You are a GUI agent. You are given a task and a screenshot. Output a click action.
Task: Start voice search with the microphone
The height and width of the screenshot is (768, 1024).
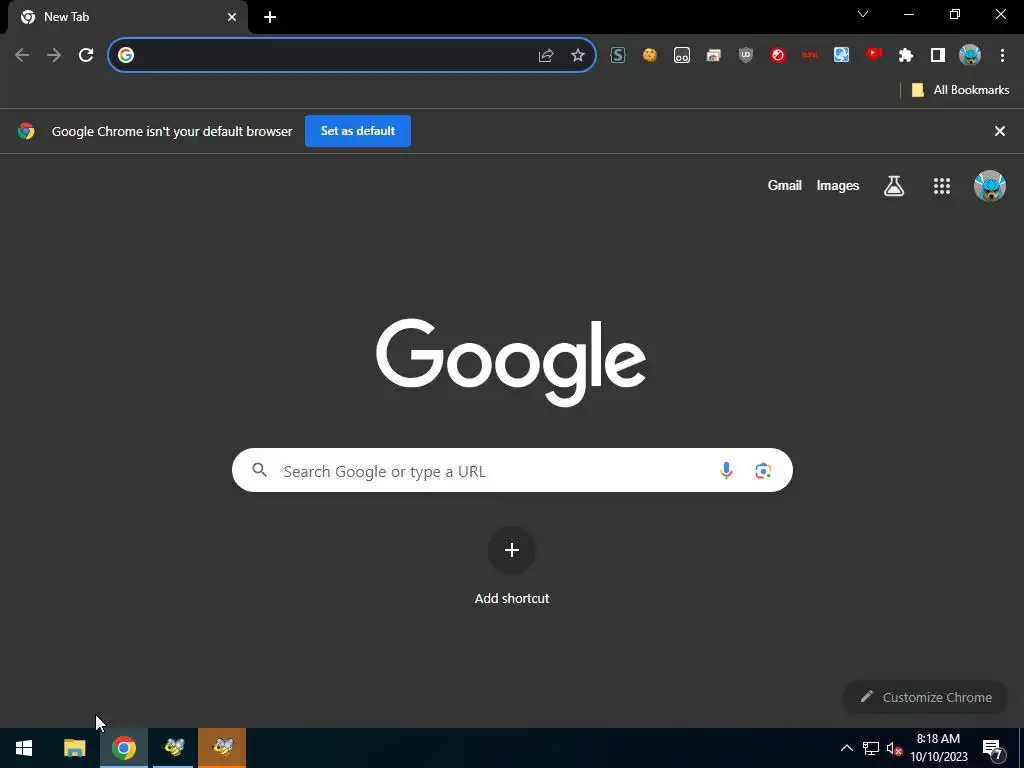point(726,470)
